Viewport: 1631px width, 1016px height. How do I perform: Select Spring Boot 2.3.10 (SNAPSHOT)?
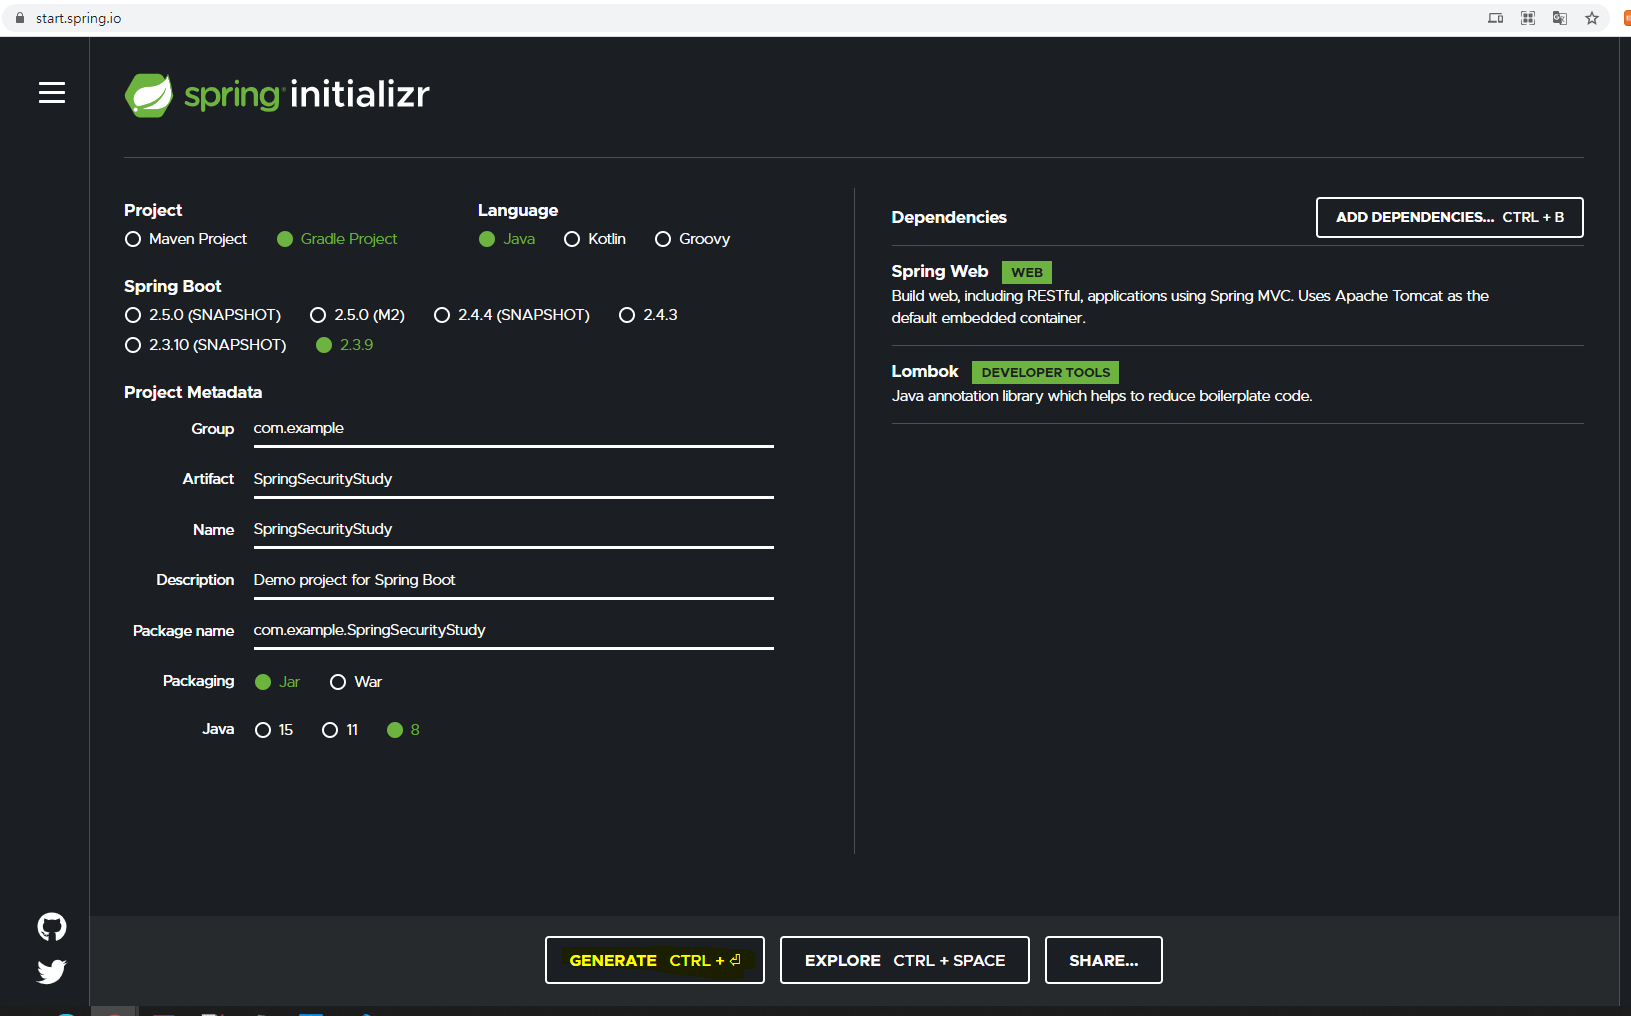pyautogui.click(x=205, y=345)
